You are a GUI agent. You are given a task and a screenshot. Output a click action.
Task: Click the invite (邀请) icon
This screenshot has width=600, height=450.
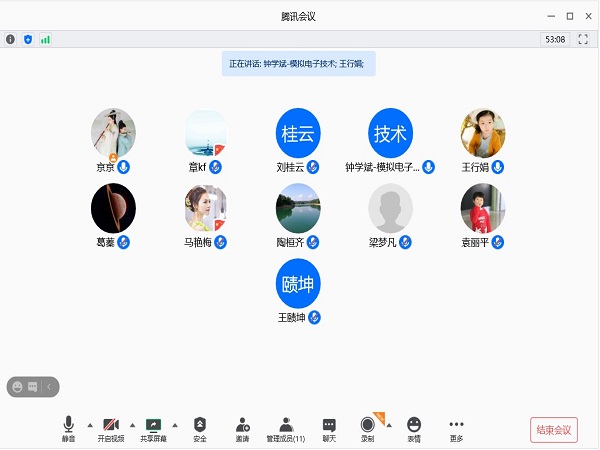click(242, 426)
